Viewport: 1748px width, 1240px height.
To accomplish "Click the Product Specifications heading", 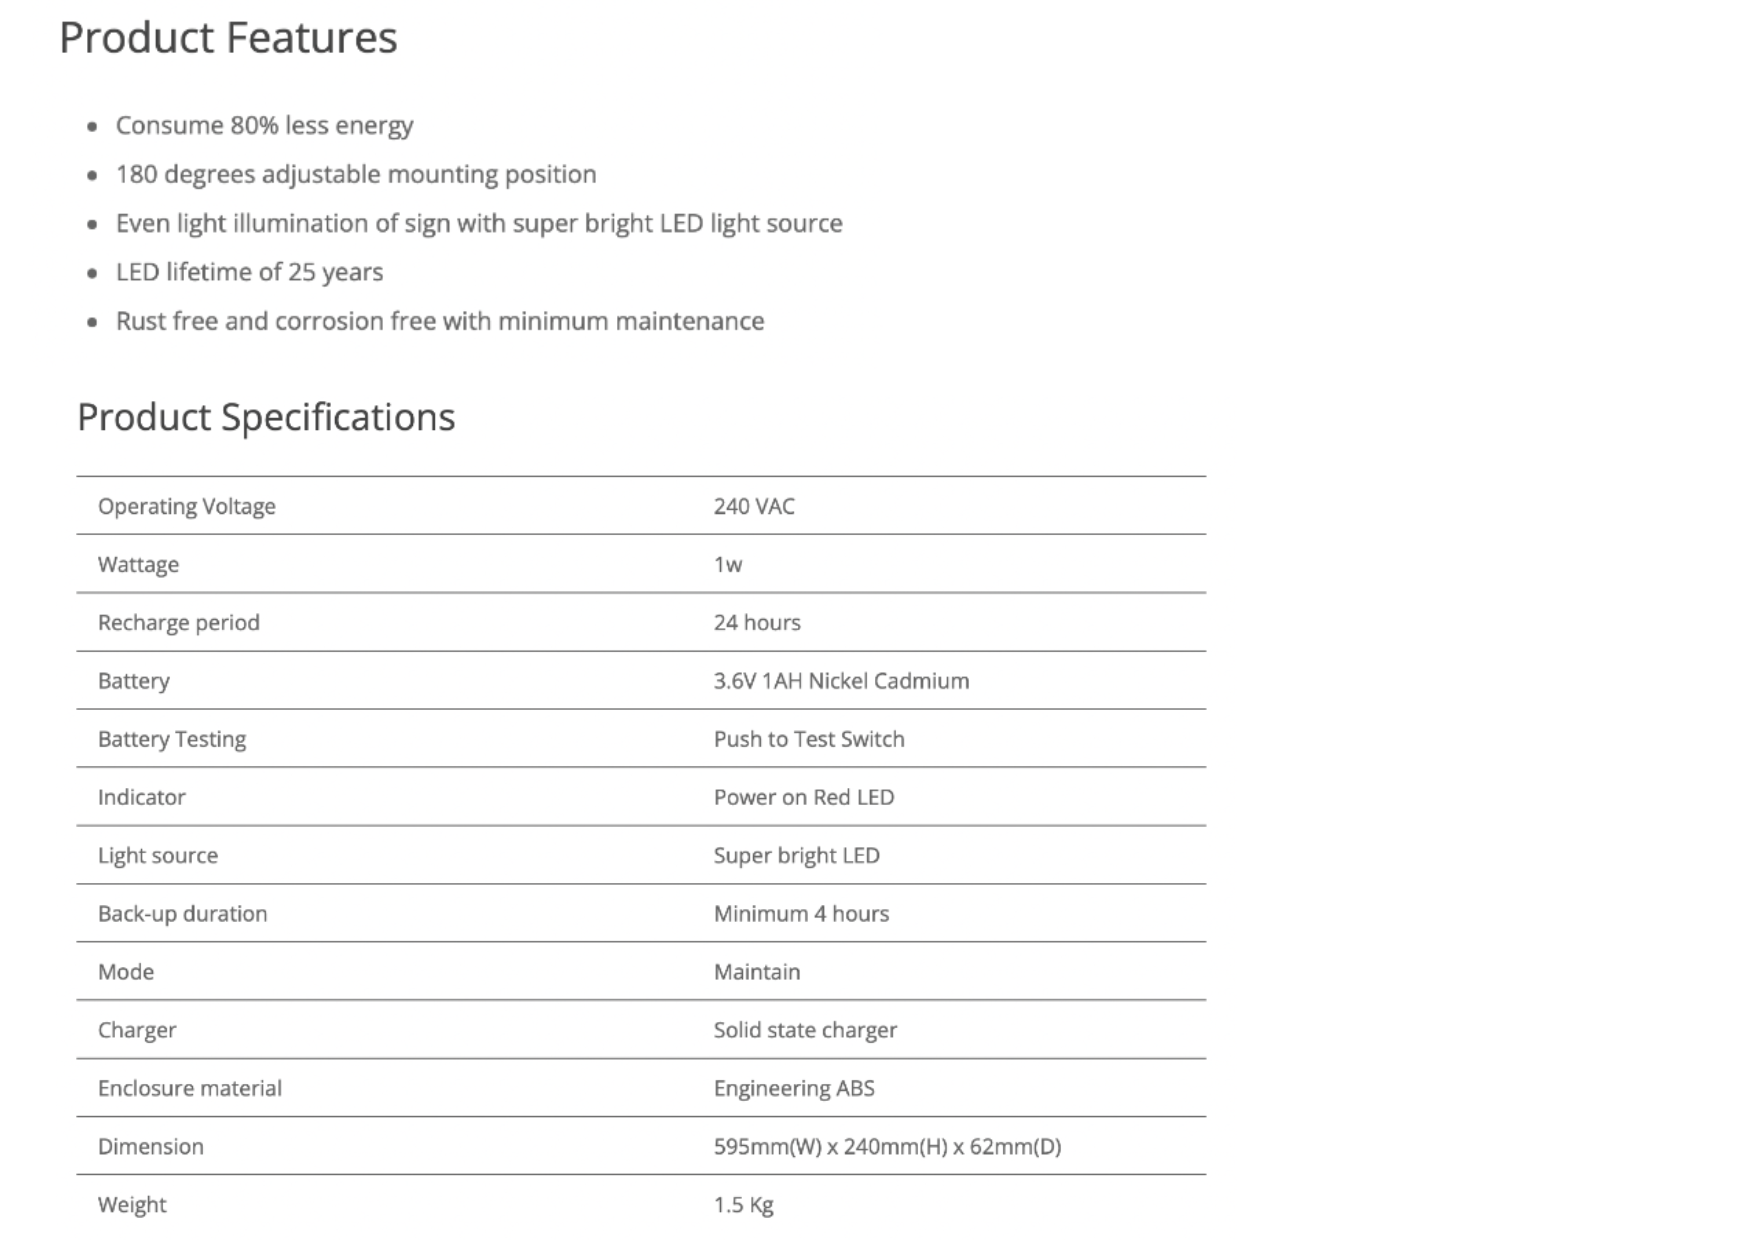I will click(x=266, y=417).
